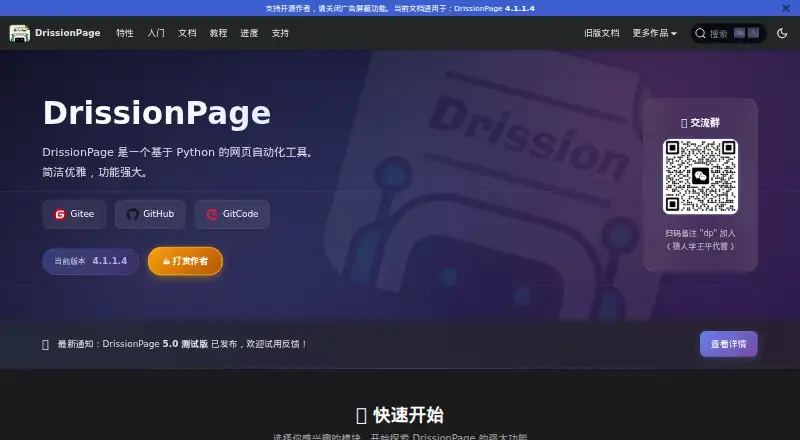Click the 交流群 heading
The height and width of the screenshot is (440, 800).
[x=701, y=123]
